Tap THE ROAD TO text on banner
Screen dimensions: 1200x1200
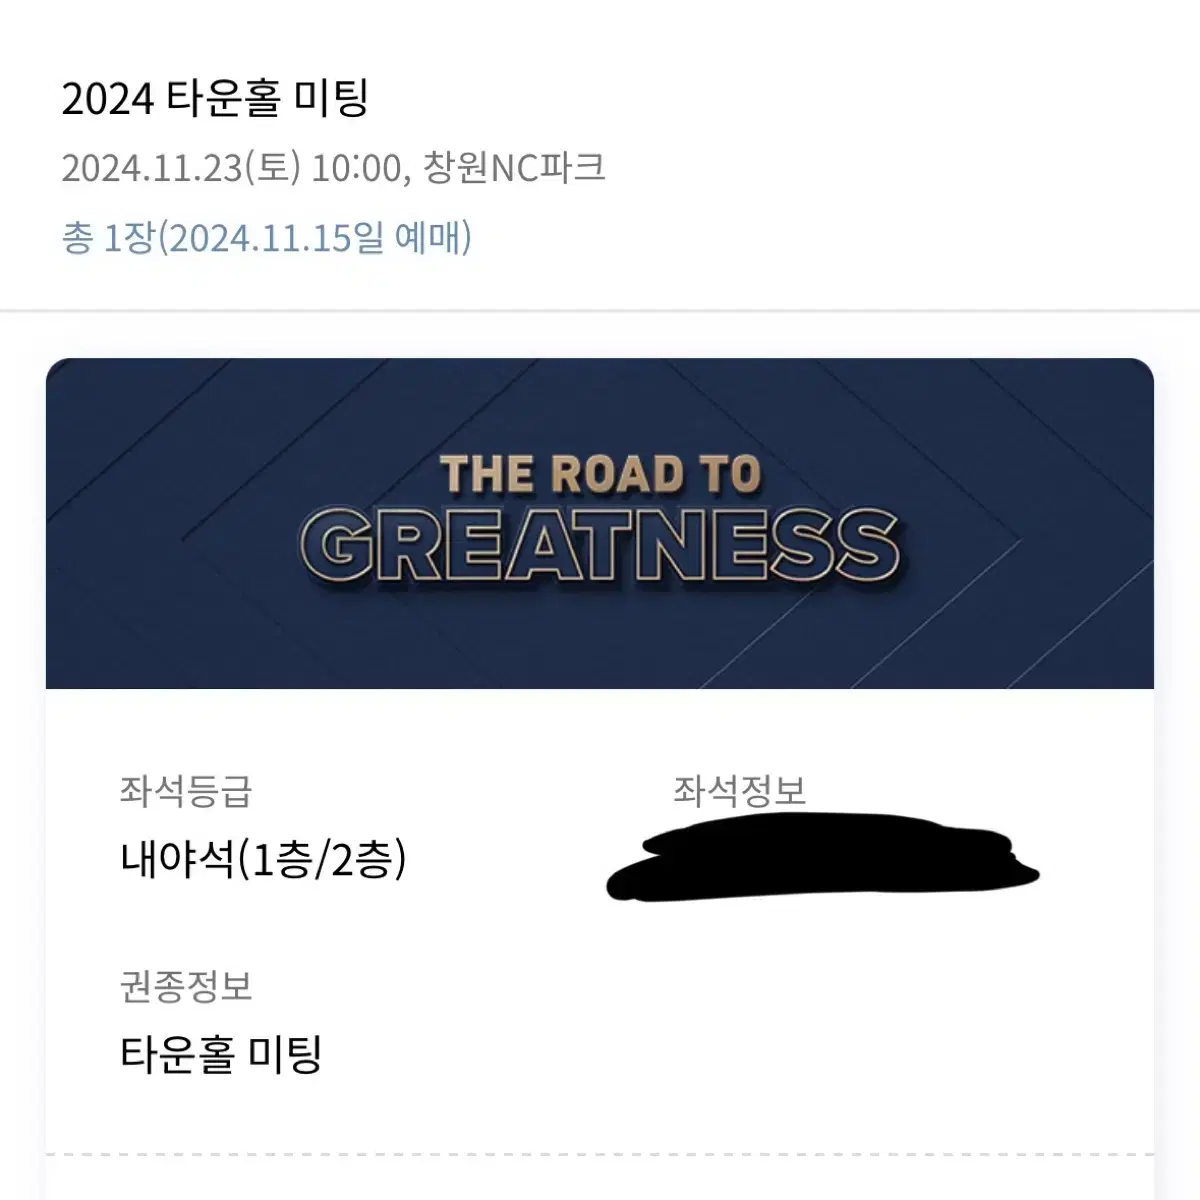(x=600, y=473)
